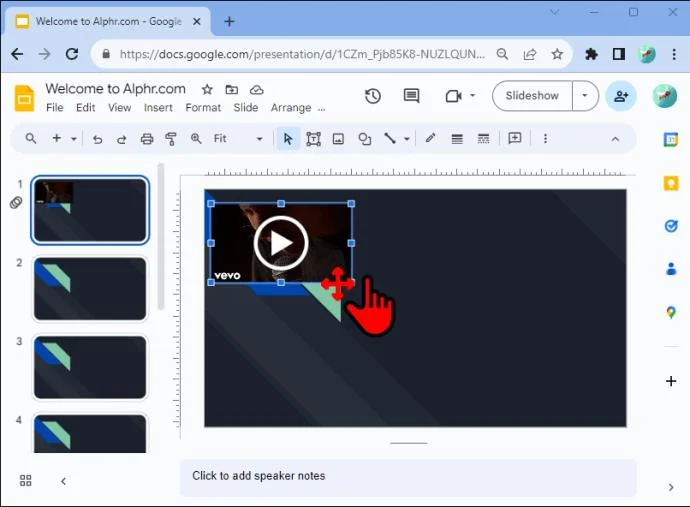The width and height of the screenshot is (690, 507).
Task: Choose the Select arrow cursor tool
Action: point(288,139)
